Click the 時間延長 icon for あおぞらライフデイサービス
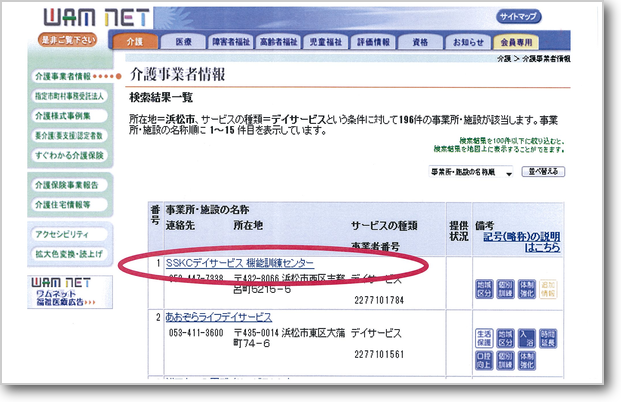The image size is (621, 402). coord(550,335)
